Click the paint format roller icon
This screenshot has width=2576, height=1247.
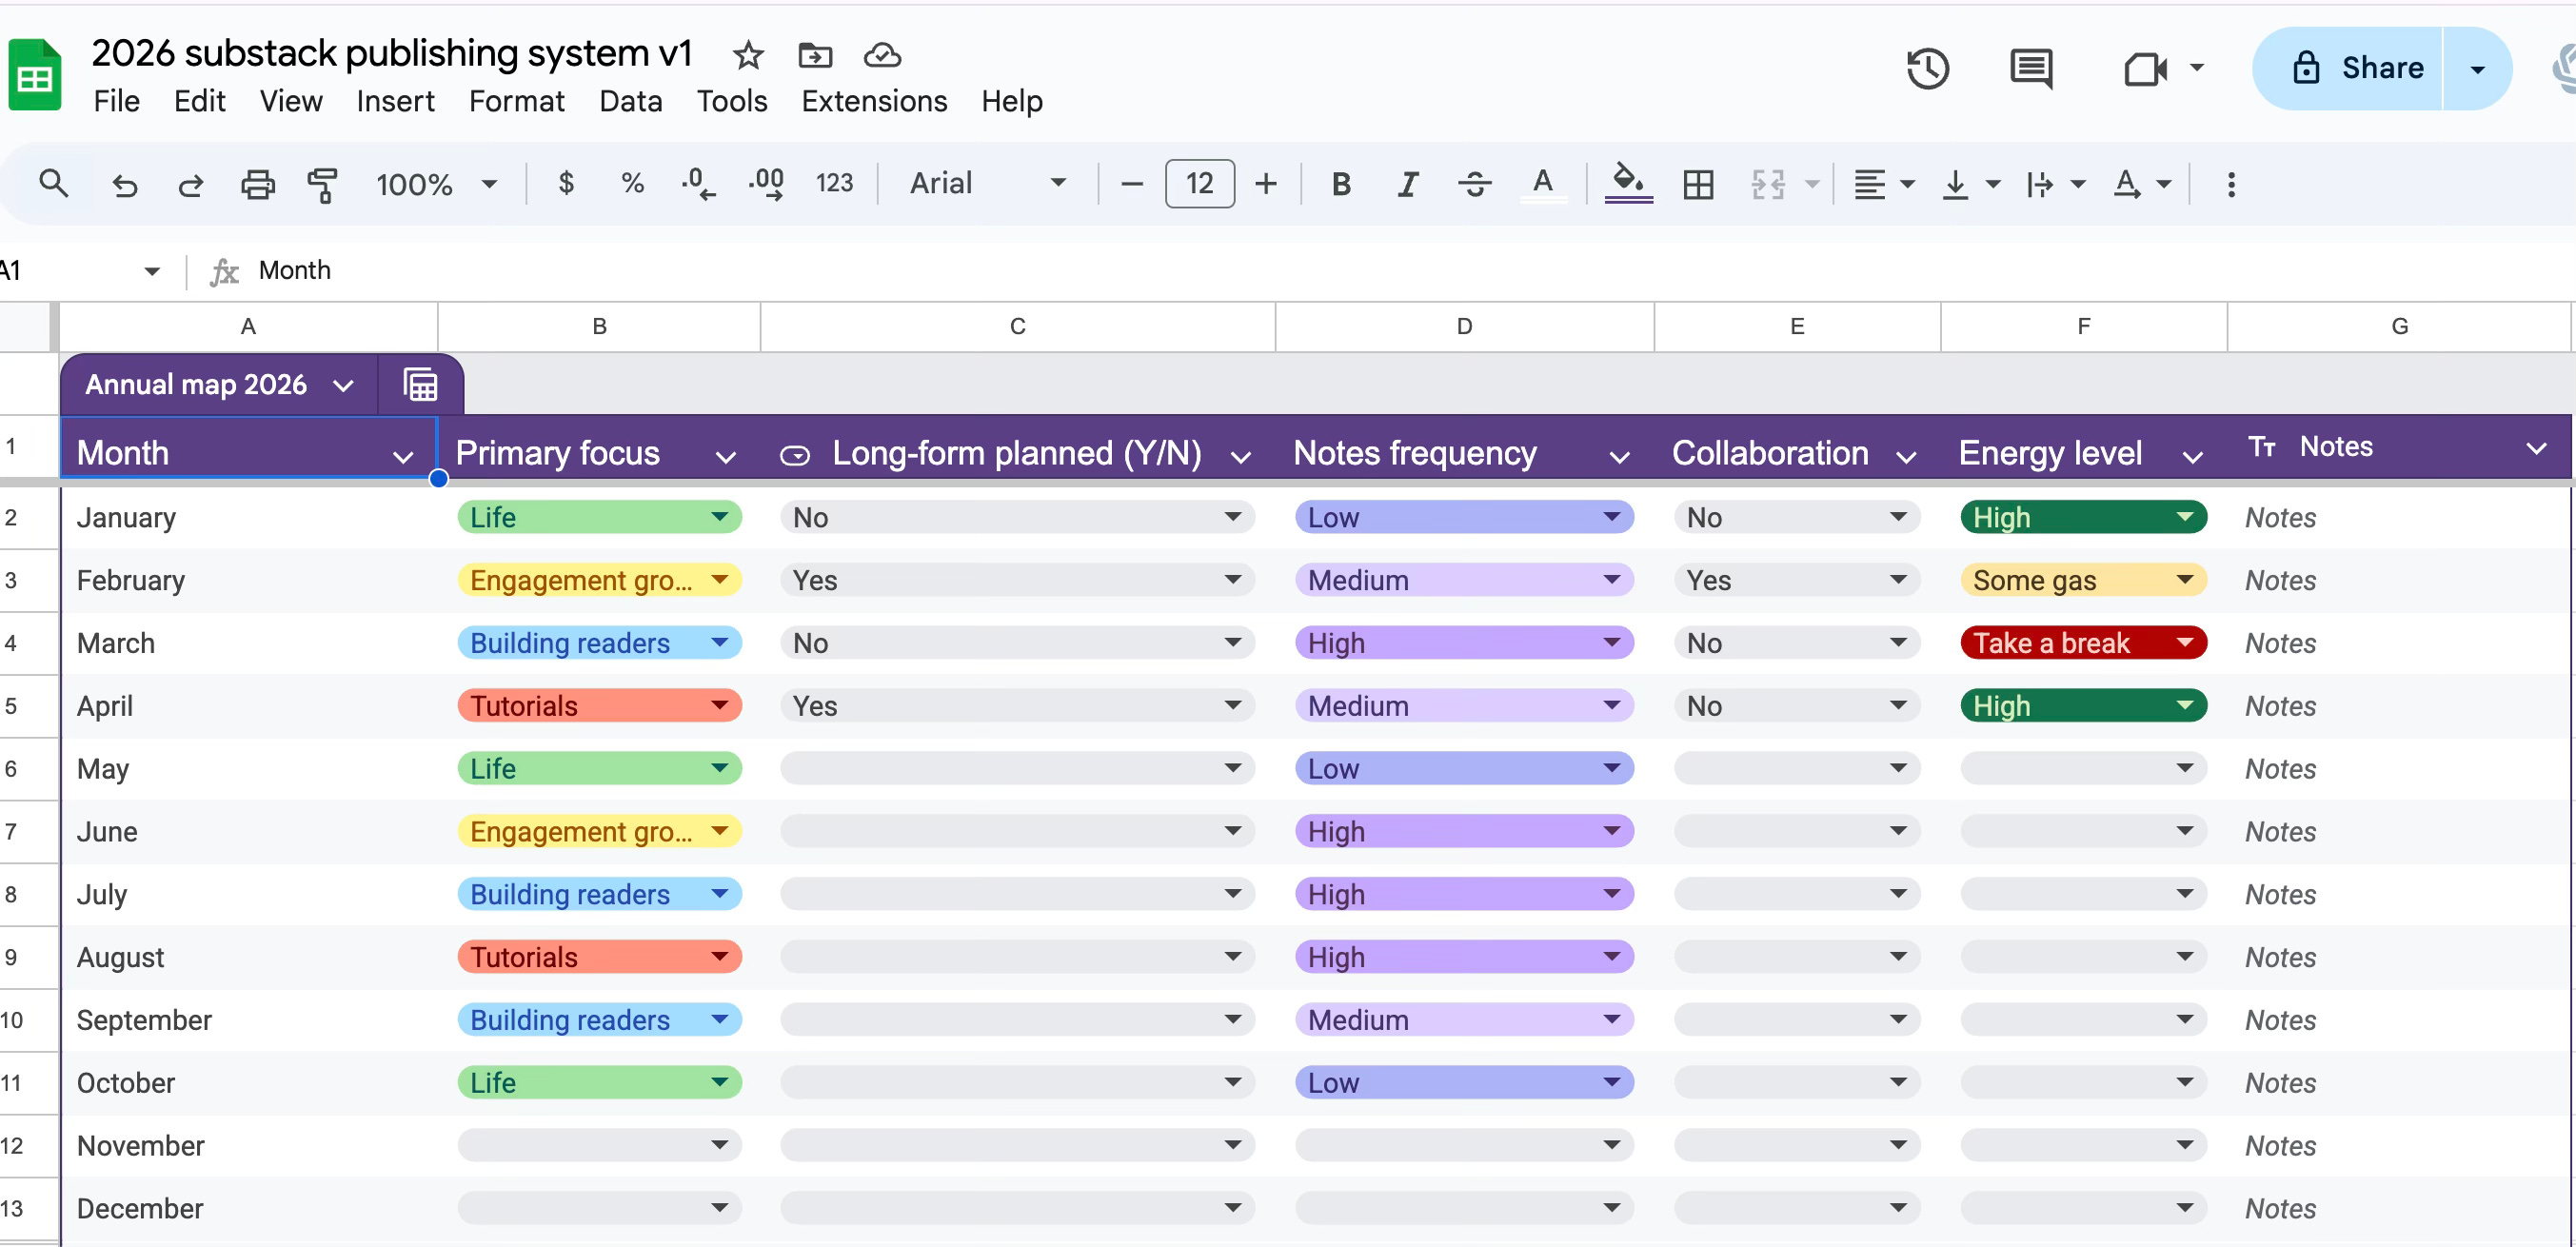[x=322, y=184]
